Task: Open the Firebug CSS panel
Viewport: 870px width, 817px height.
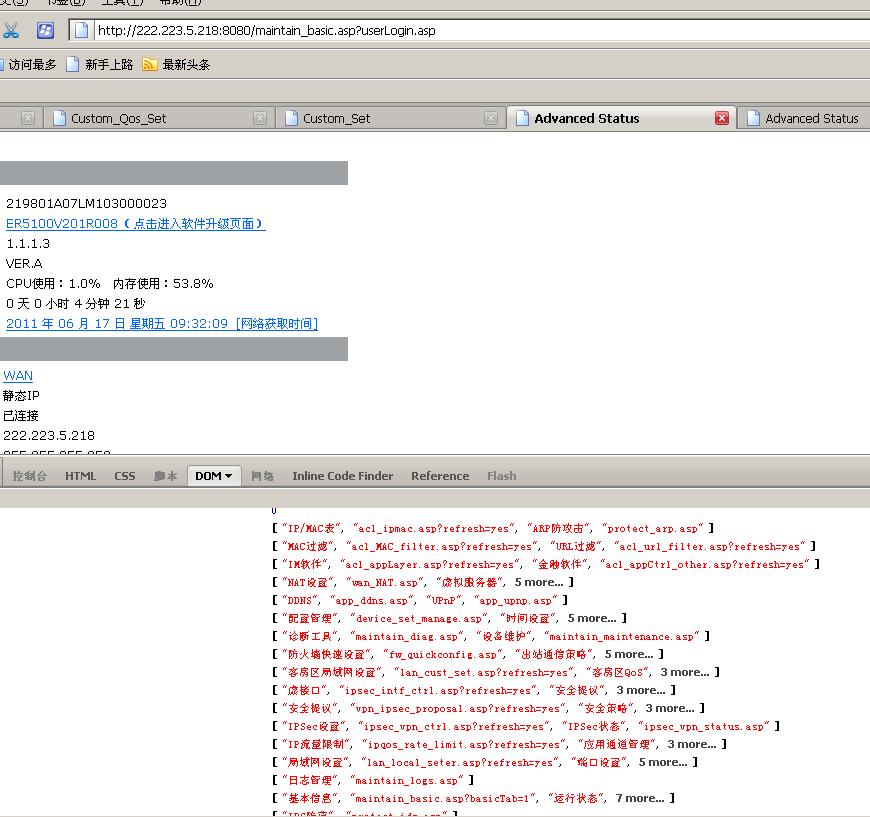Action: click(x=125, y=476)
